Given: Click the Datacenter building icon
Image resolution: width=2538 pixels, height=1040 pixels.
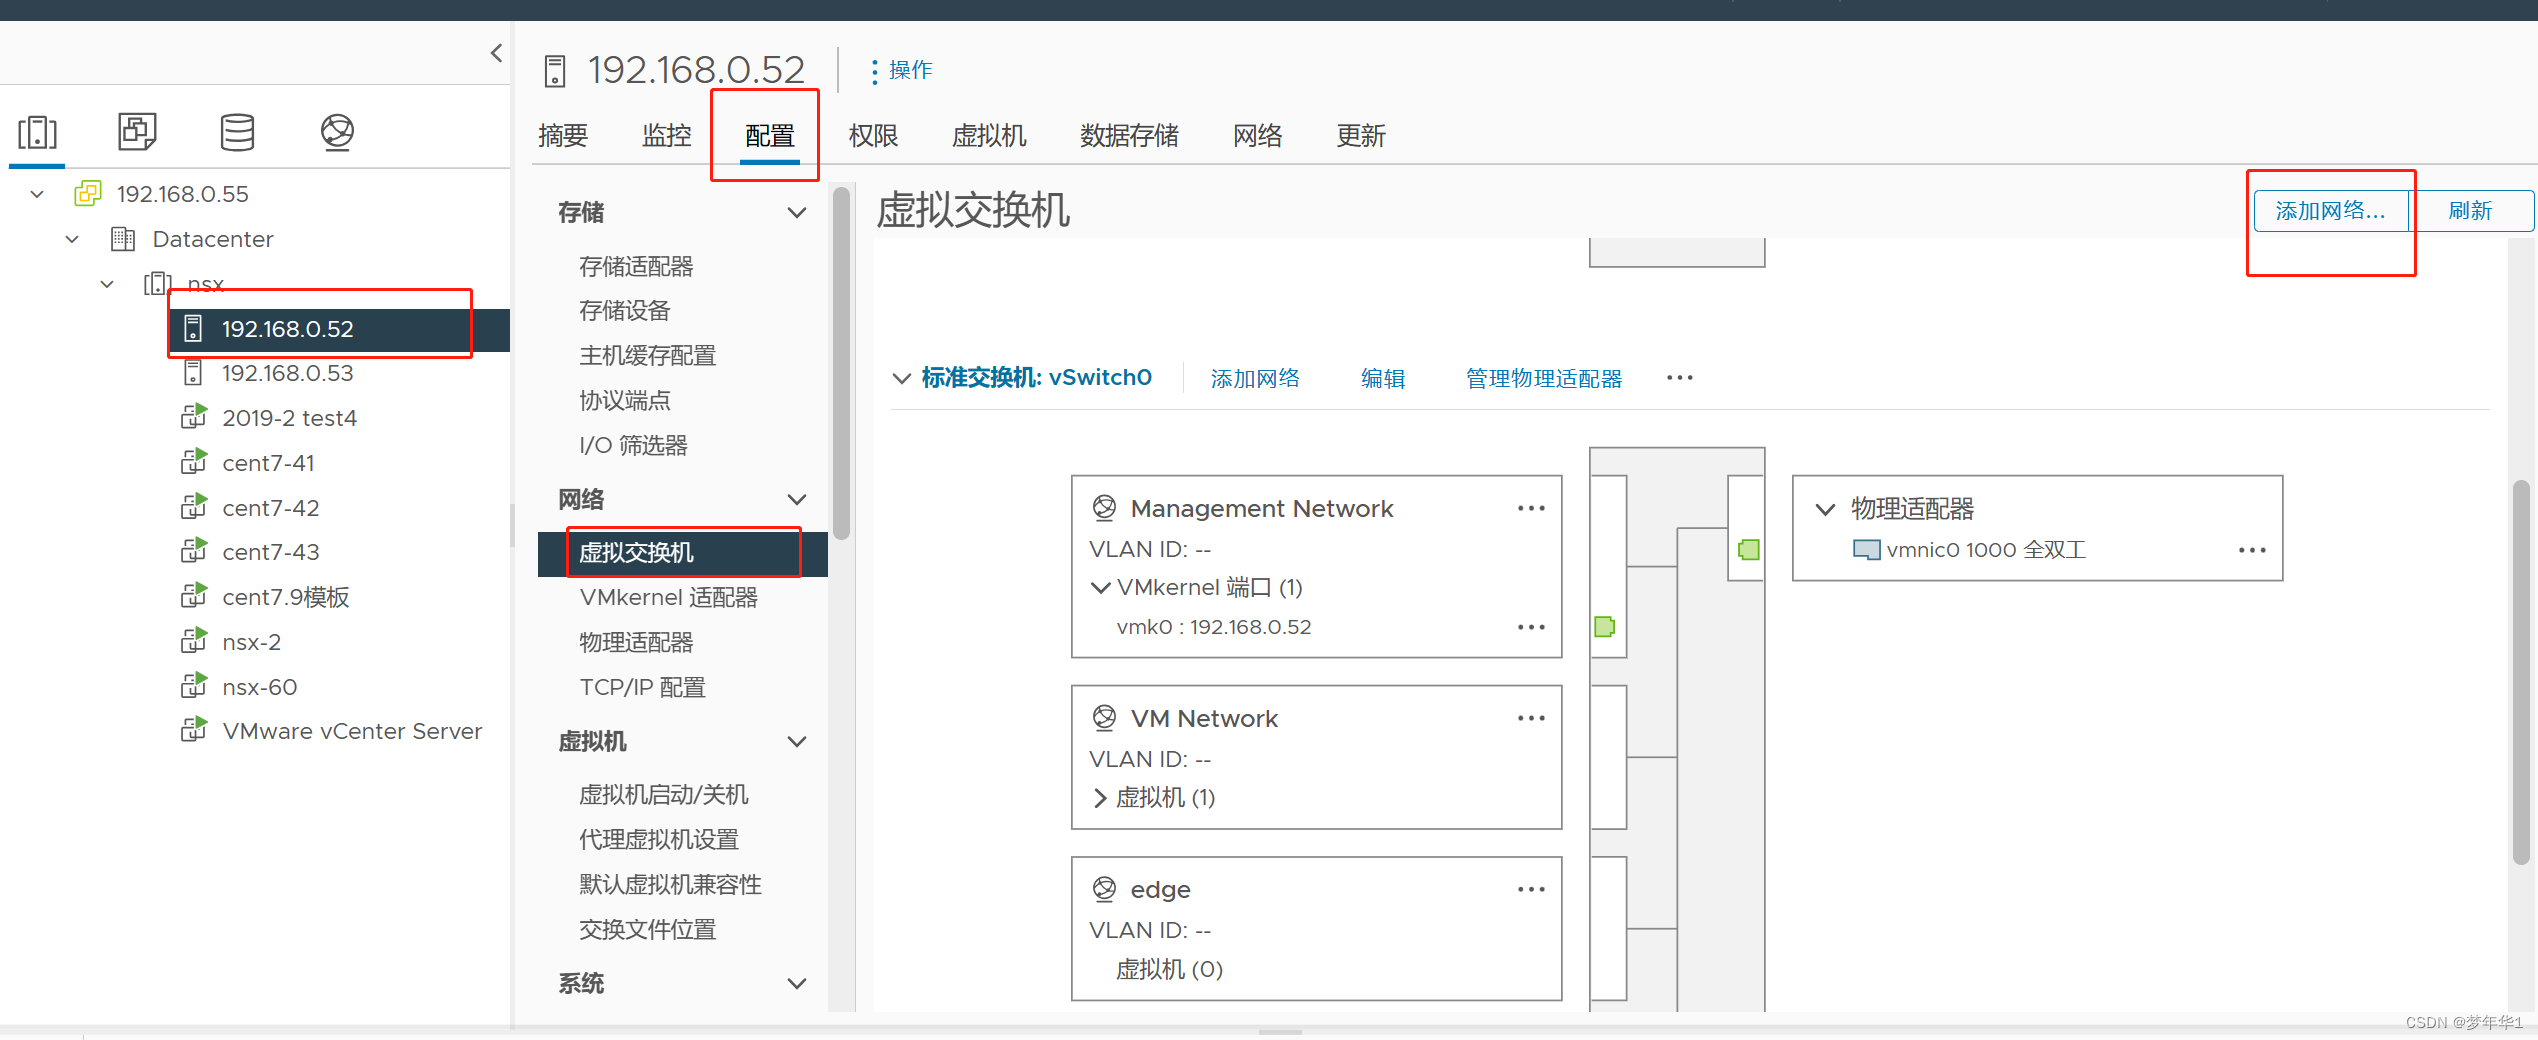Looking at the screenshot, I should (x=123, y=239).
